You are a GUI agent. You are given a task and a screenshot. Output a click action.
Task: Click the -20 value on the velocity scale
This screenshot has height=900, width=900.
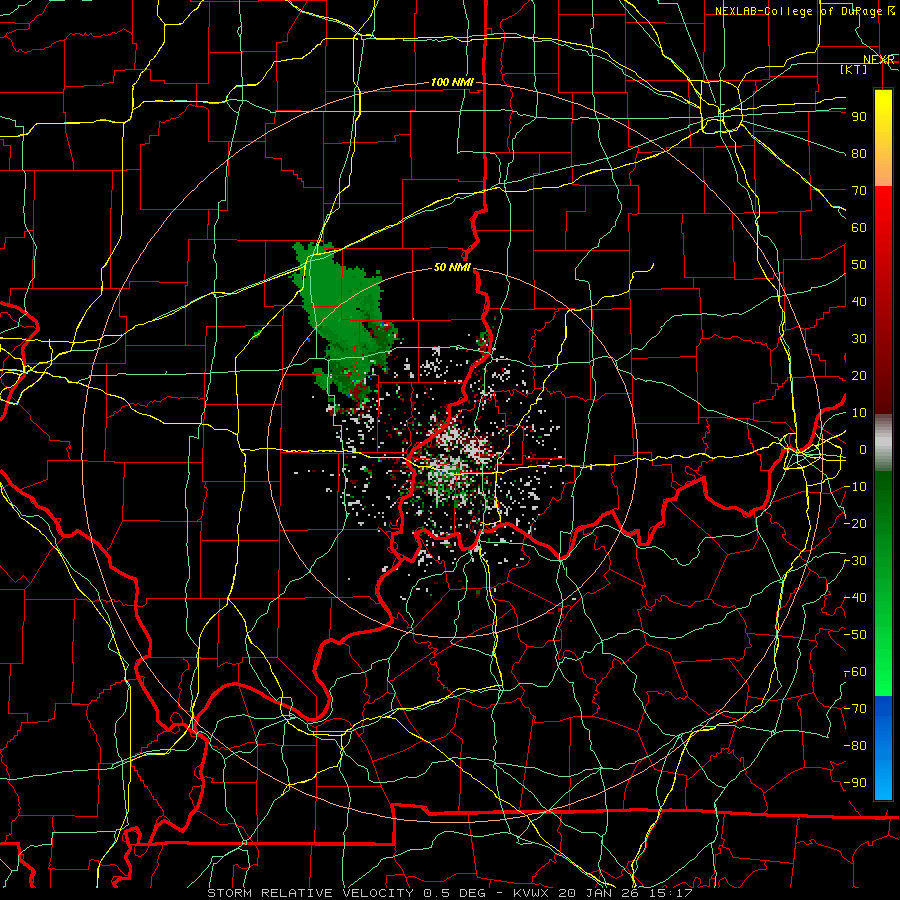coord(856,524)
